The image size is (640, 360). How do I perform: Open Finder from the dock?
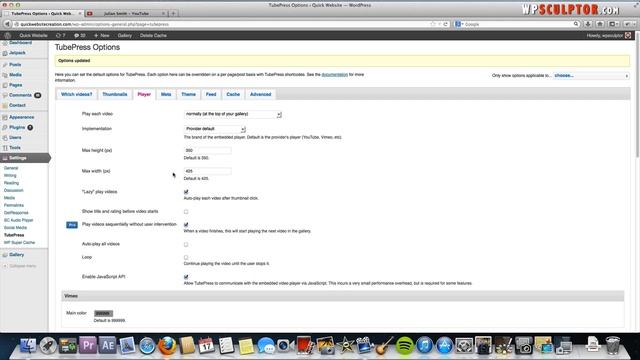click(27, 346)
